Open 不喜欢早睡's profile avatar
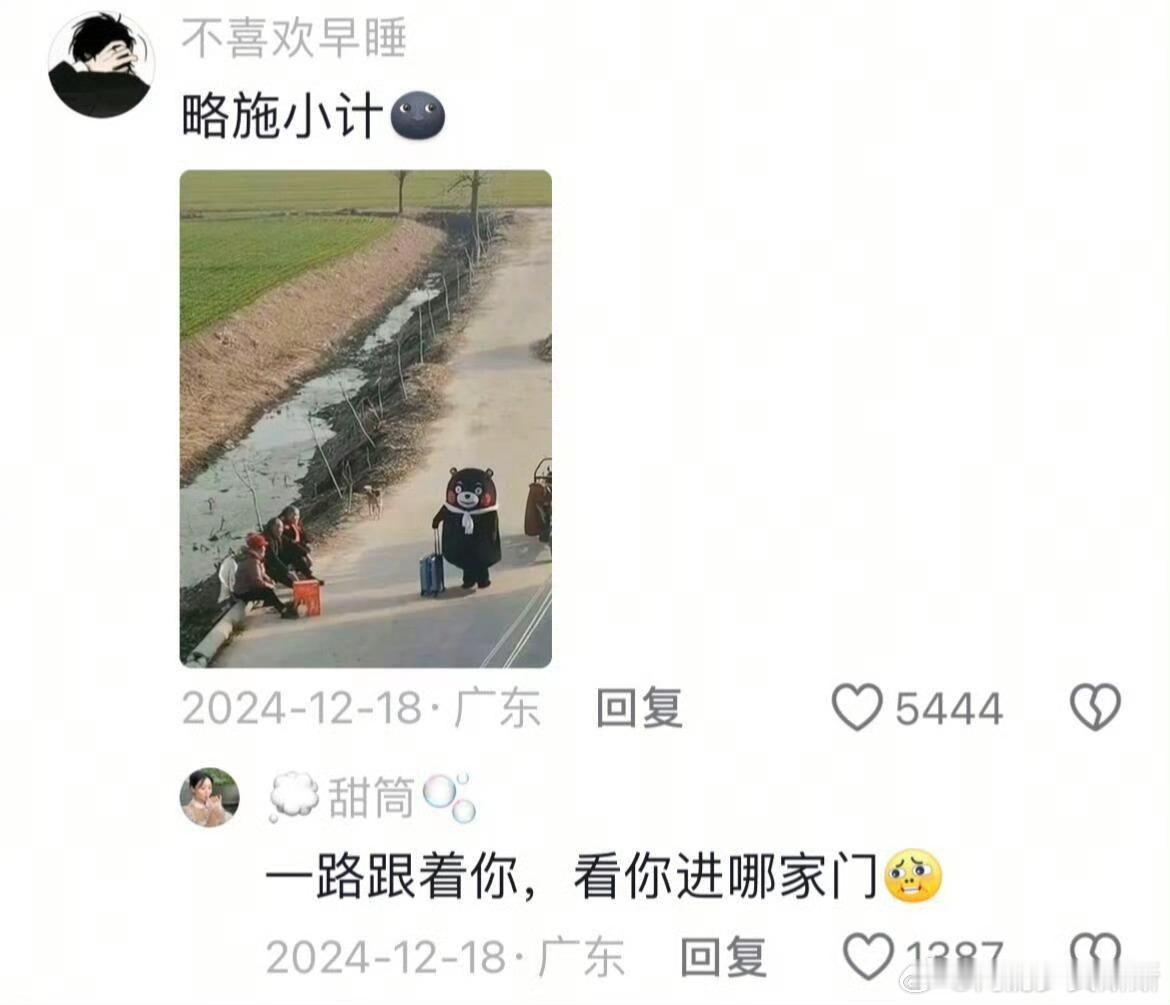Viewport: 1170px width, 1005px height. tap(101, 64)
